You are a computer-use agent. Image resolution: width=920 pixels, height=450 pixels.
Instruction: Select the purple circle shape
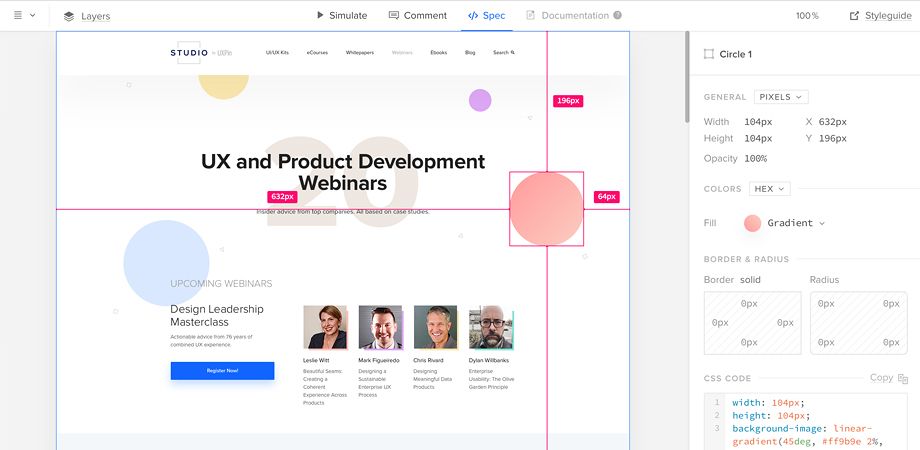[480, 100]
